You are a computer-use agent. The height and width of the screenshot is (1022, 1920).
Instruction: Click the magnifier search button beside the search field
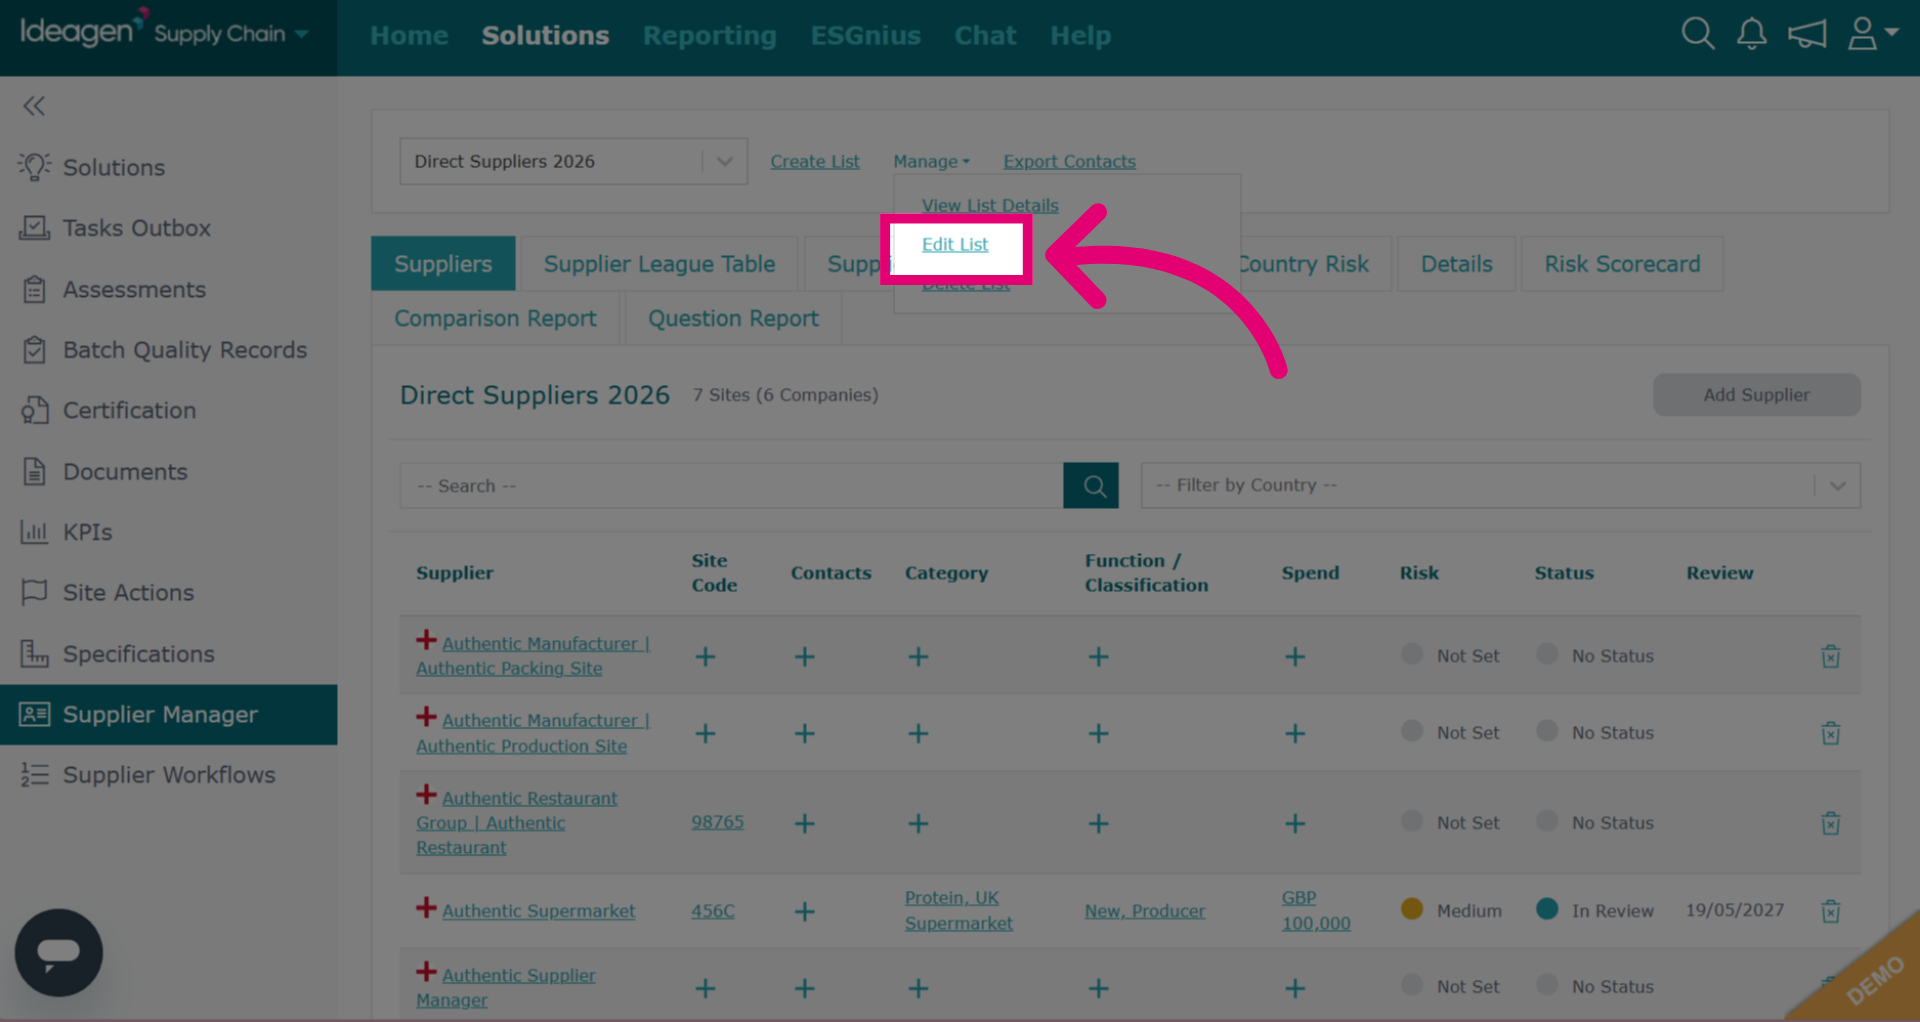[1091, 485]
